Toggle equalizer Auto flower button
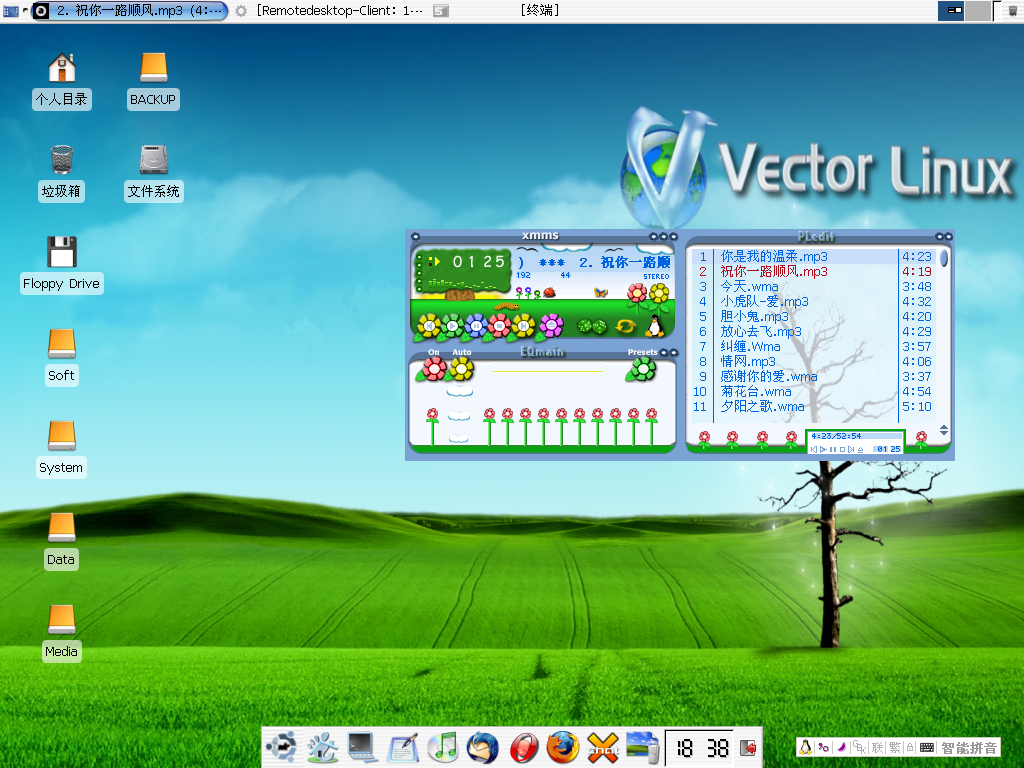The image size is (1024, 768). tap(462, 369)
